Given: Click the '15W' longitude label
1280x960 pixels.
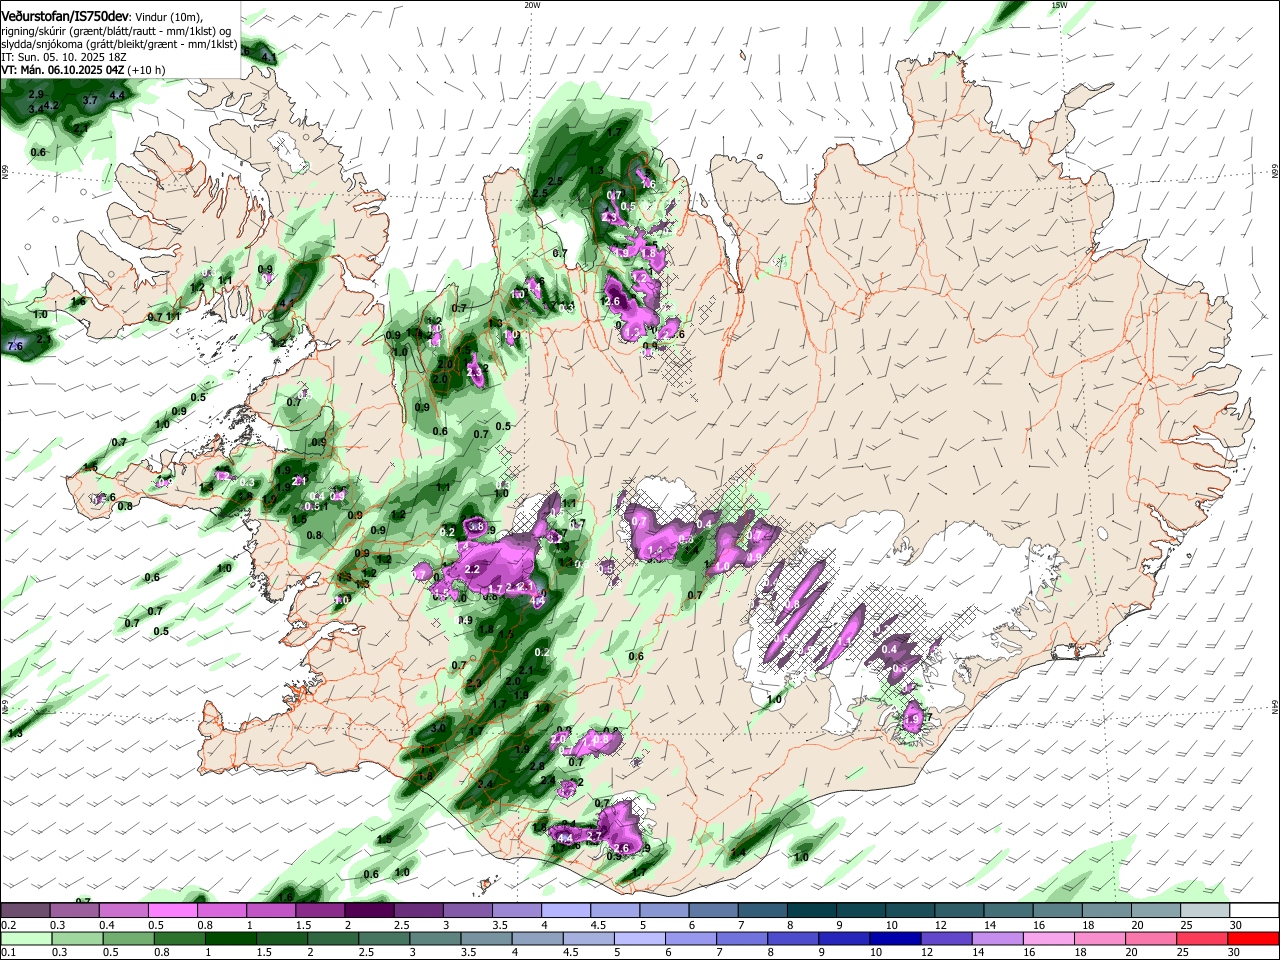Looking at the screenshot, I should click(1060, 5).
